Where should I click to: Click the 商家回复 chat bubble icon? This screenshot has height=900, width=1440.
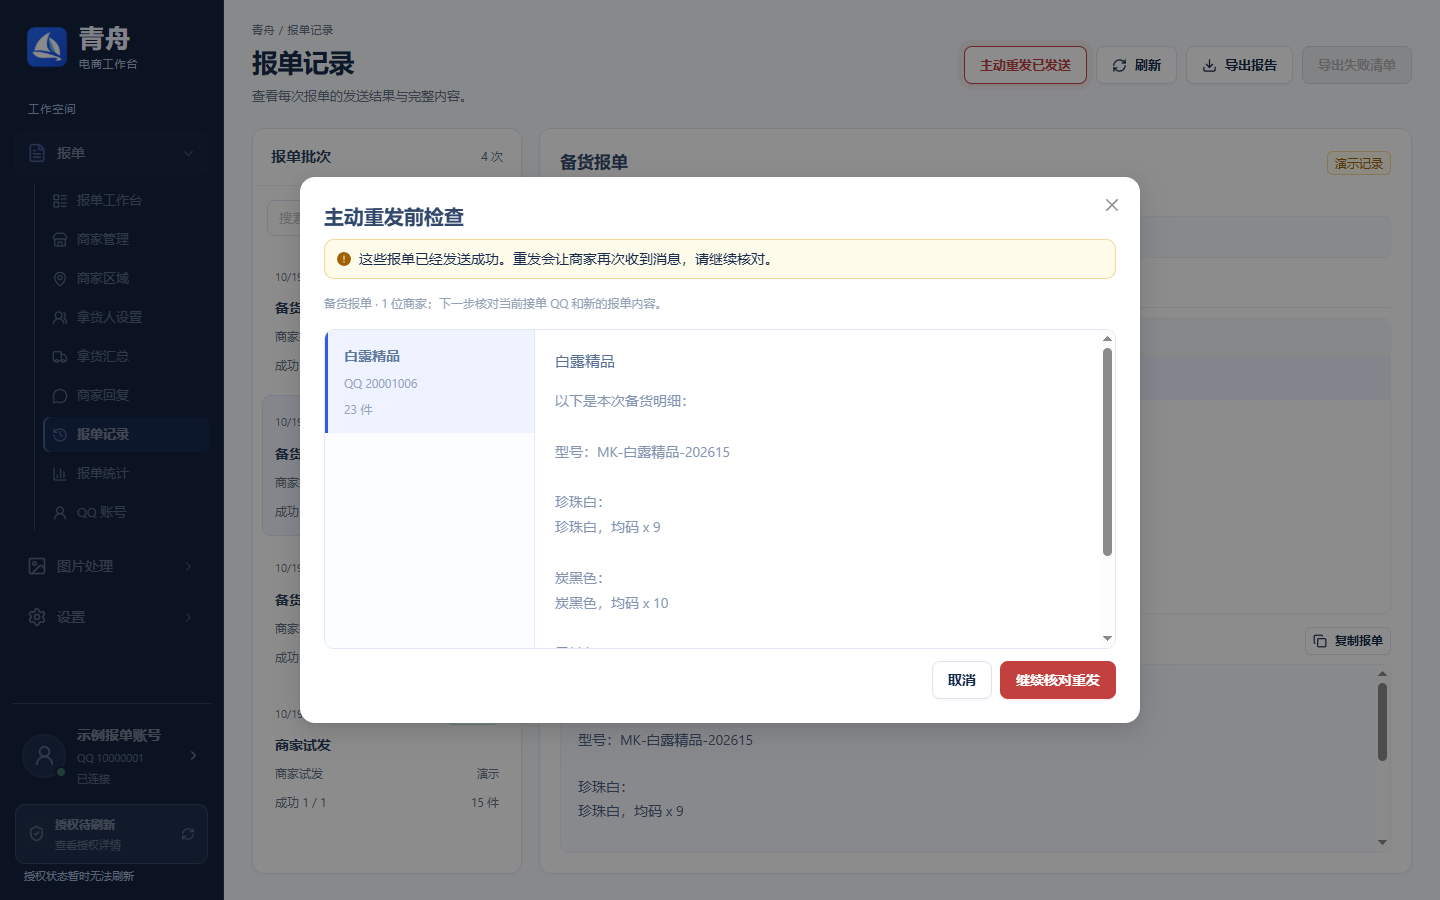pyautogui.click(x=60, y=395)
